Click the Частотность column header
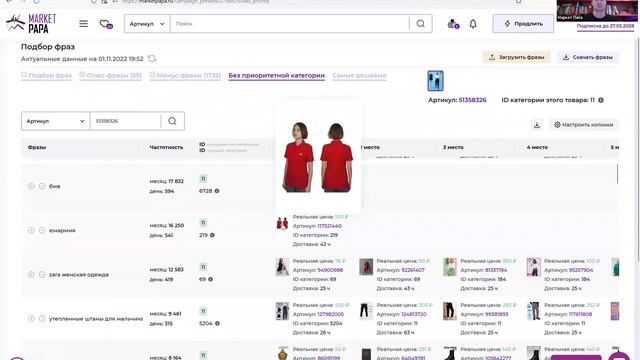The width and height of the screenshot is (640, 360). (x=166, y=147)
